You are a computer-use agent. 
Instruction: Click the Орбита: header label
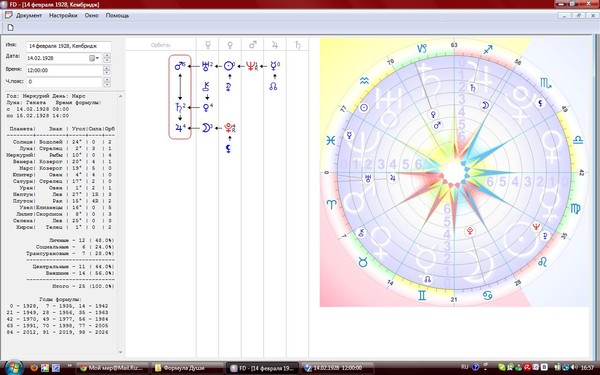[160, 45]
